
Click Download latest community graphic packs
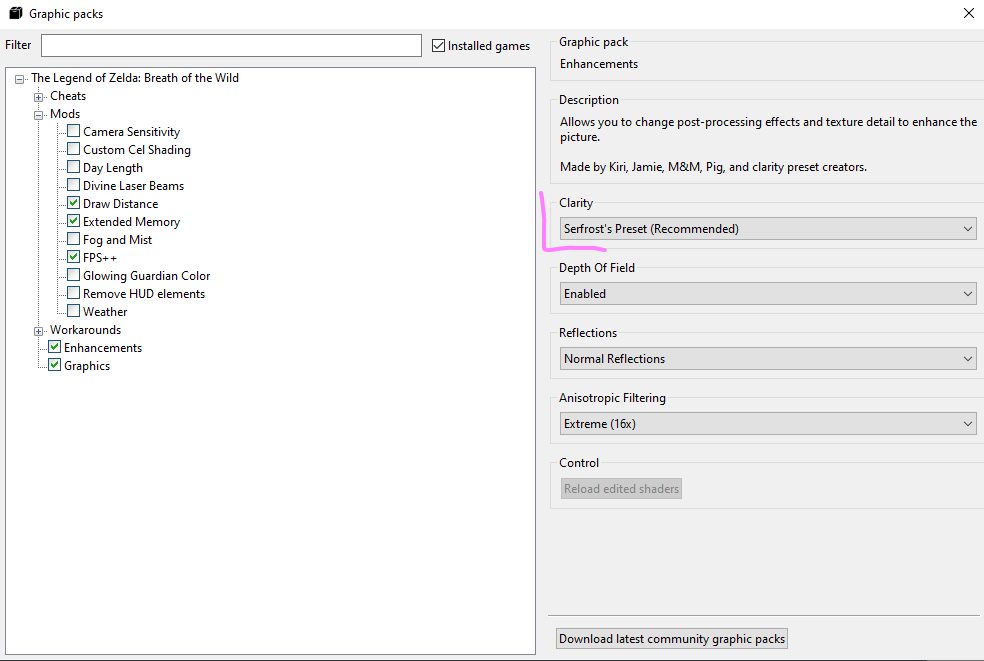pos(671,638)
